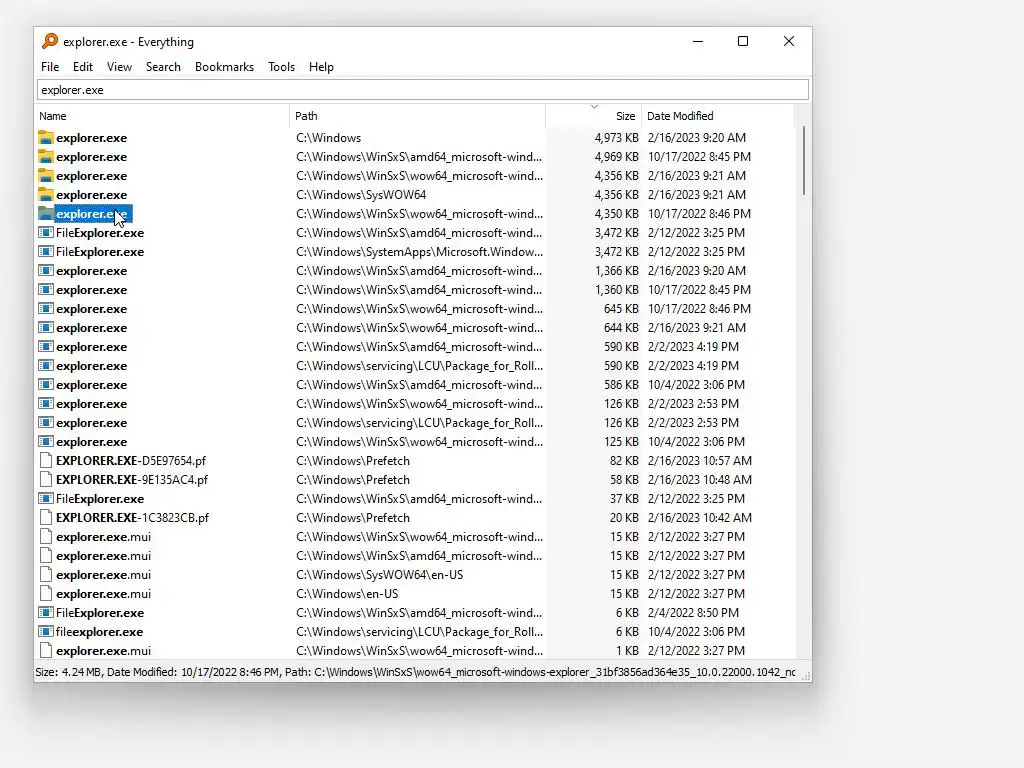Viewport: 1024px width, 768px height.
Task: Click icon of FileExplorer.exe in SystemApps path
Action: coord(46,251)
